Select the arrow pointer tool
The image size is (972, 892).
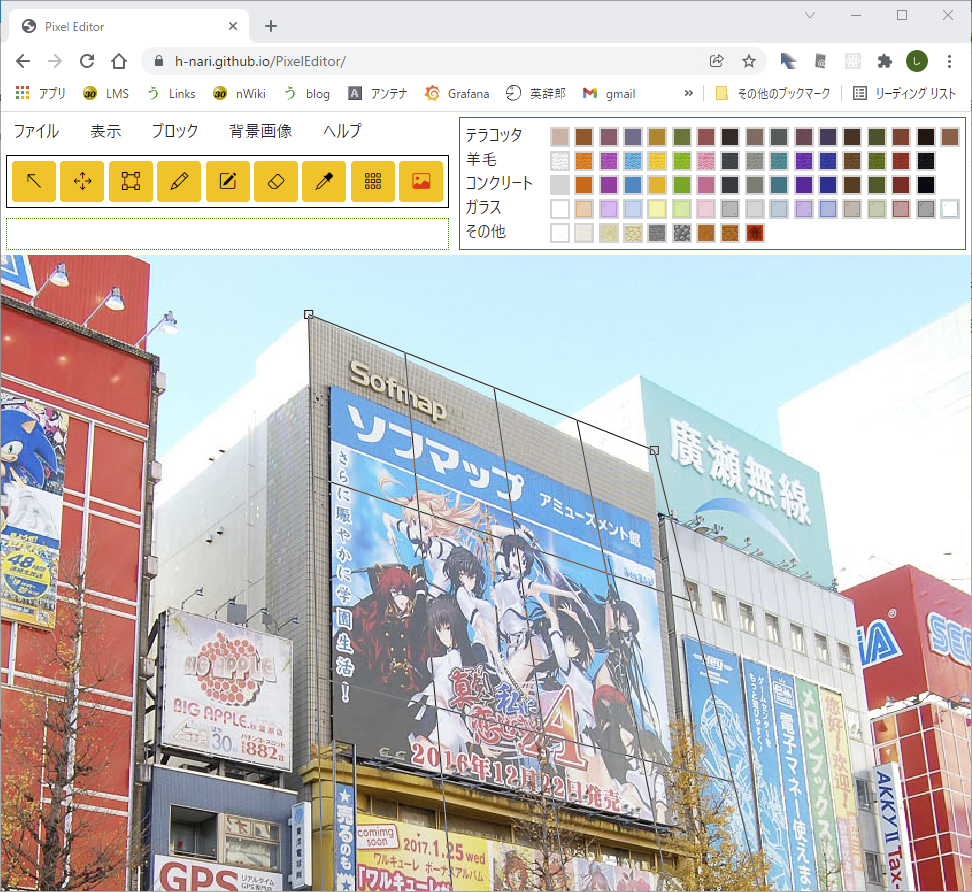tap(34, 181)
